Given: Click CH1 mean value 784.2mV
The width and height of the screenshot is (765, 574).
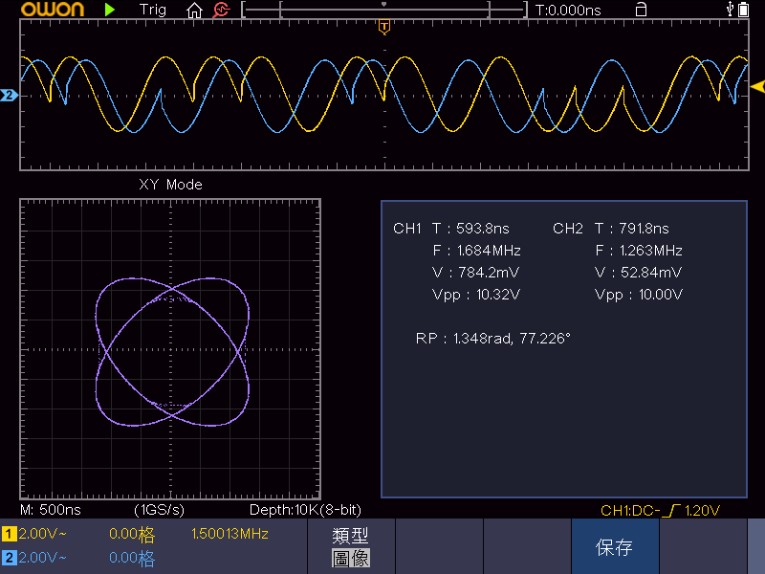Looking at the screenshot, I should click(x=488, y=273).
